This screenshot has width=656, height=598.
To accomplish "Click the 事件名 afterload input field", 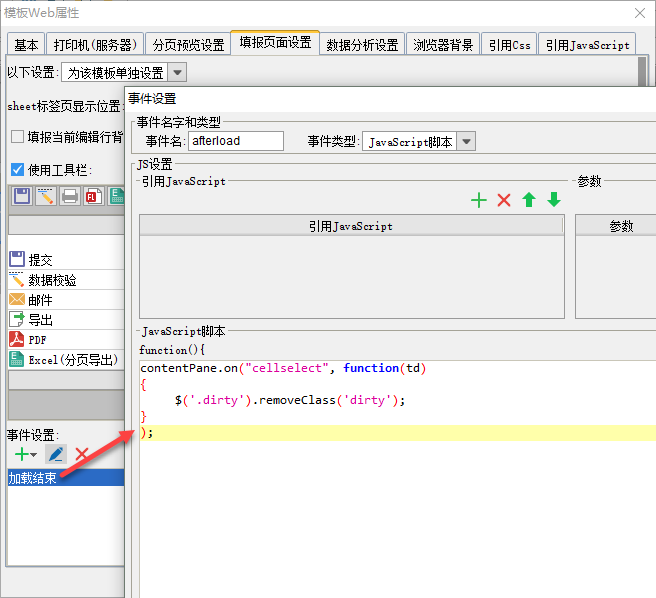I will pos(236,141).
